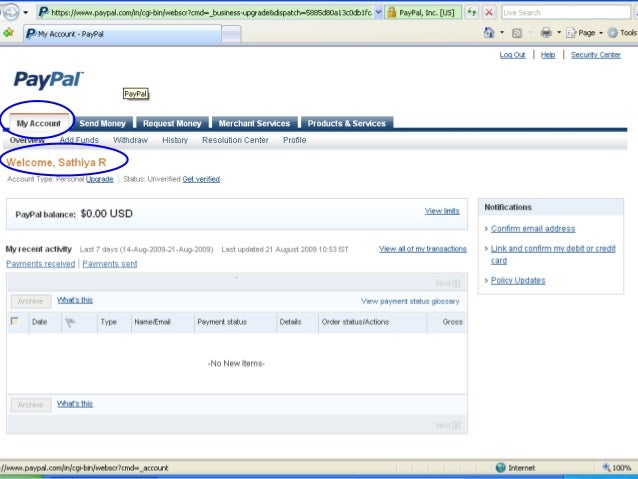638x479 pixels.
Task: Open the Merchant Services tab
Action: pyautogui.click(x=254, y=123)
